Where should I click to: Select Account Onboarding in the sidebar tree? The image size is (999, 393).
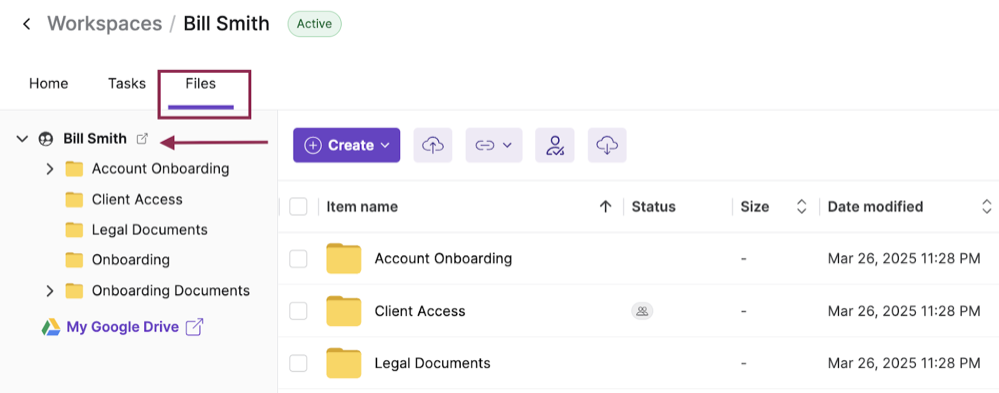(160, 169)
